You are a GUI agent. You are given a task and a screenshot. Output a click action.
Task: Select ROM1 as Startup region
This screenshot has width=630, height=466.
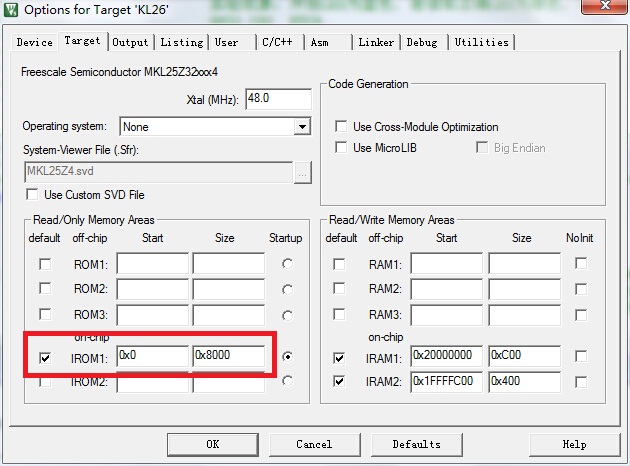pos(287,264)
